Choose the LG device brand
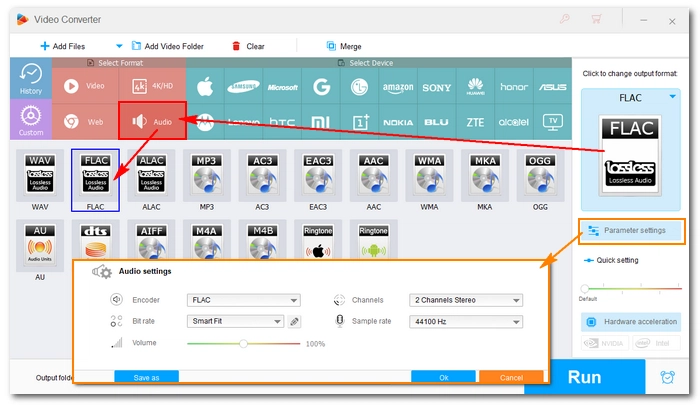Image resolution: width=700 pixels, height=405 pixels. point(359,86)
